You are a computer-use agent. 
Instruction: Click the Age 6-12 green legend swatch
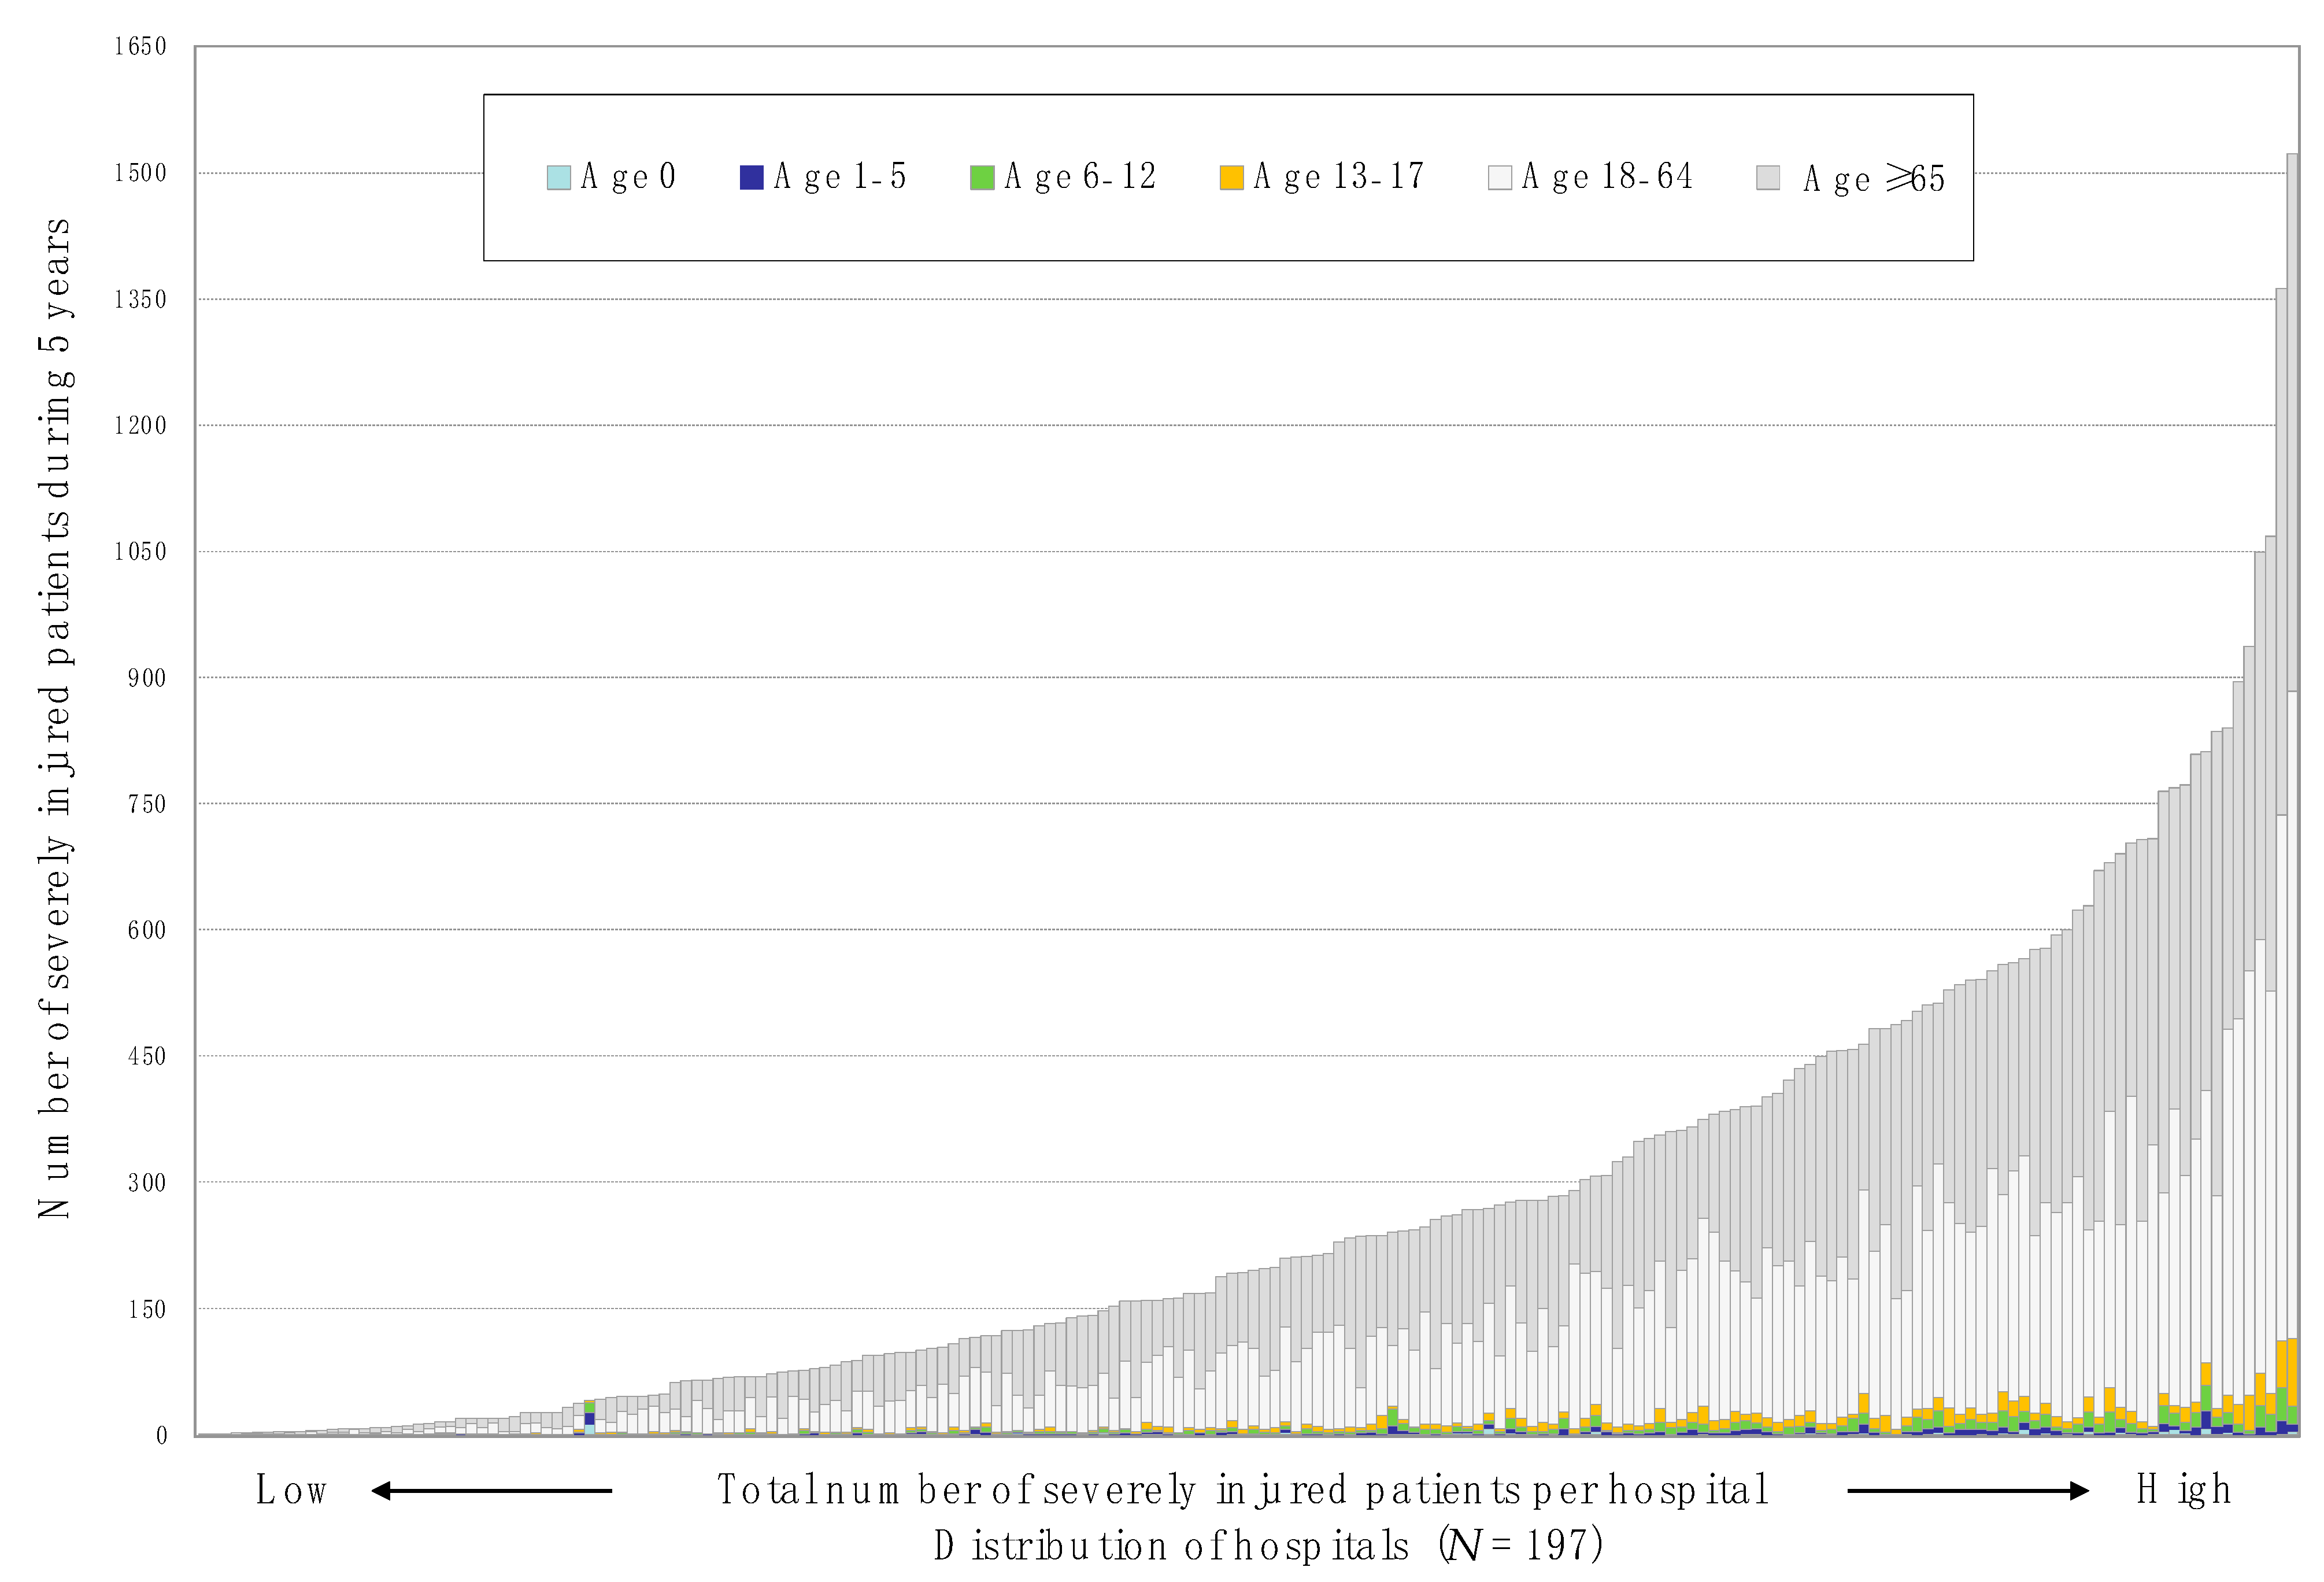982,177
